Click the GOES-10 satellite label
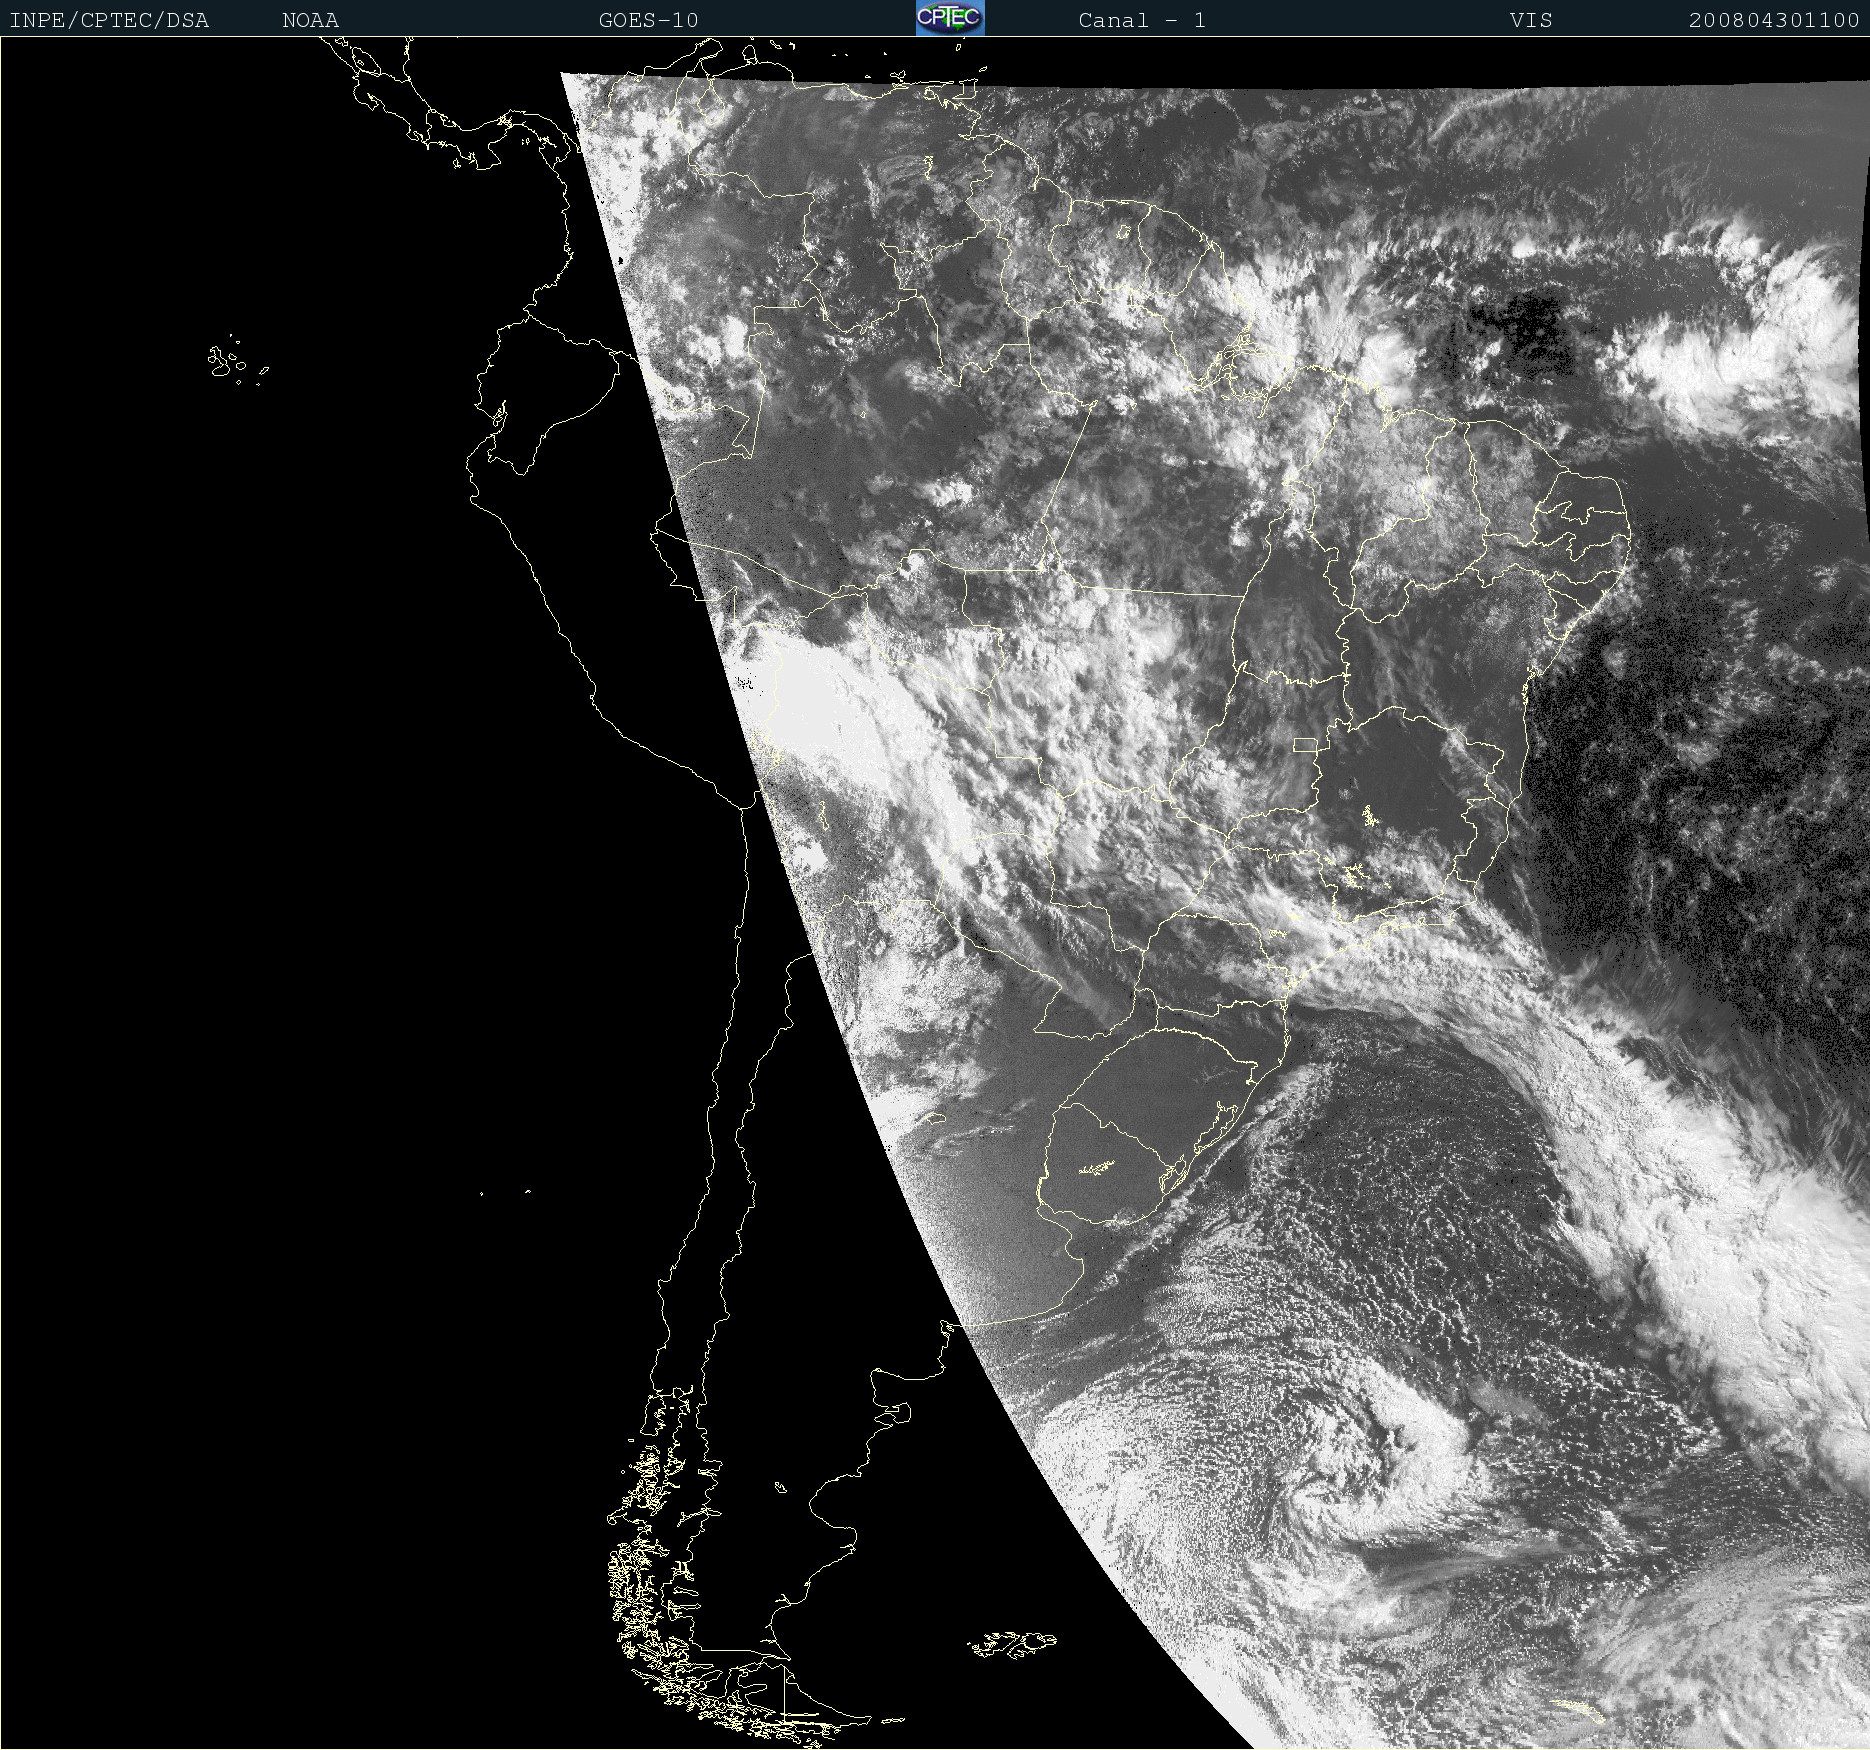The width and height of the screenshot is (1870, 1750). tap(648, 20)
